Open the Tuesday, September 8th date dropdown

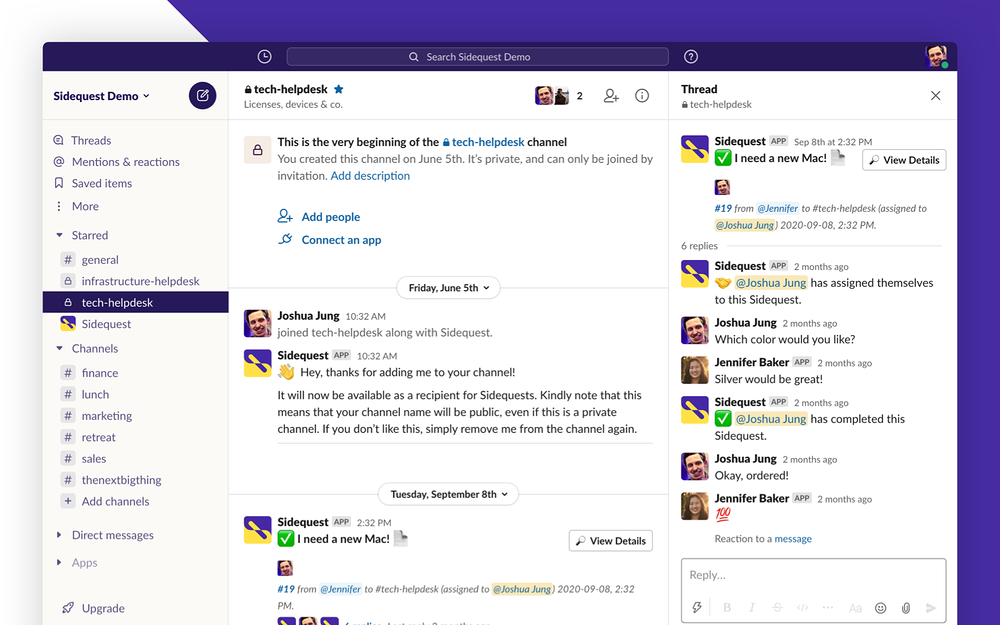(x=448, y=494)
